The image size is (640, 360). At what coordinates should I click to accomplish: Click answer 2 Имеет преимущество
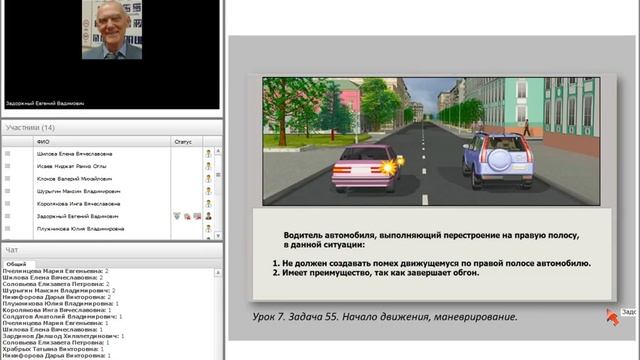(x=376, y=273)
